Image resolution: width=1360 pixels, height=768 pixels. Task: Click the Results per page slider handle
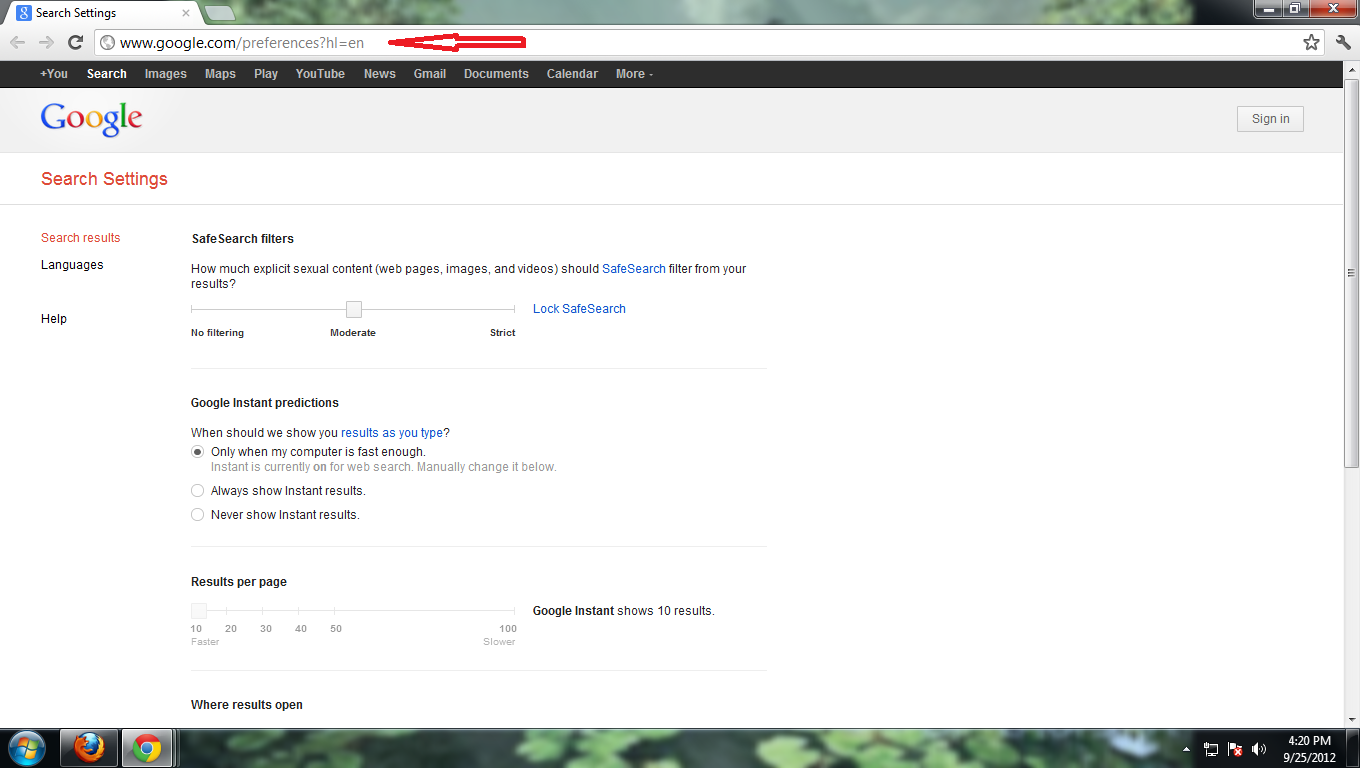coord(199,611)
